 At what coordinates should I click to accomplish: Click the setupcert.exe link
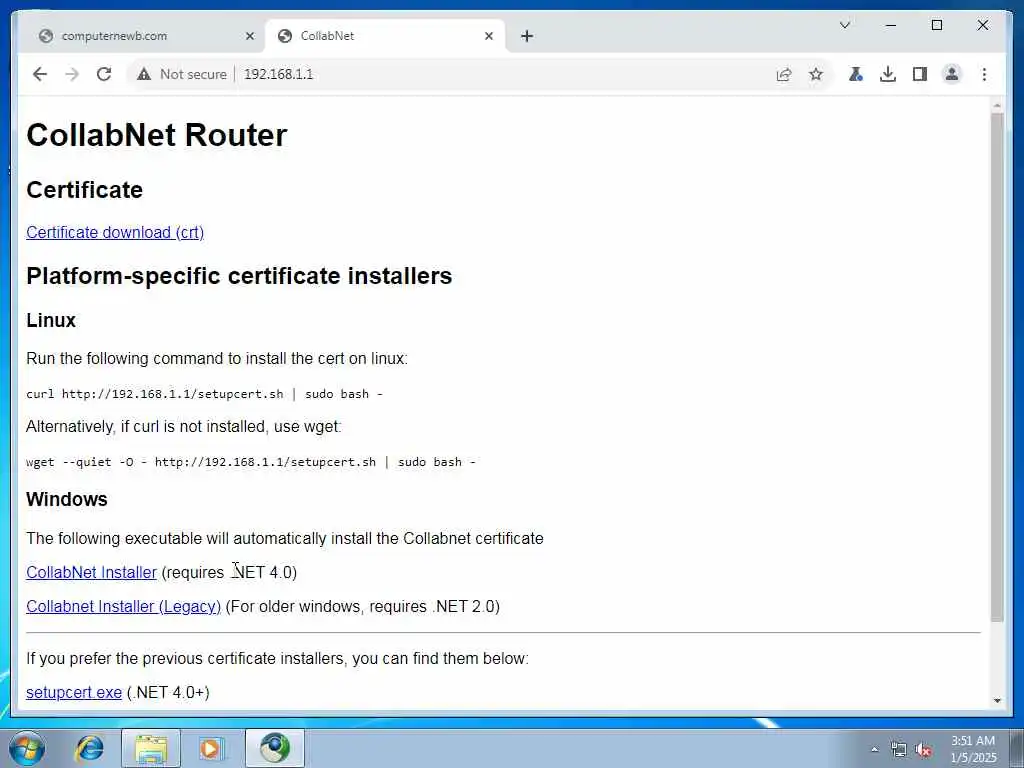[x=74, y=692]
